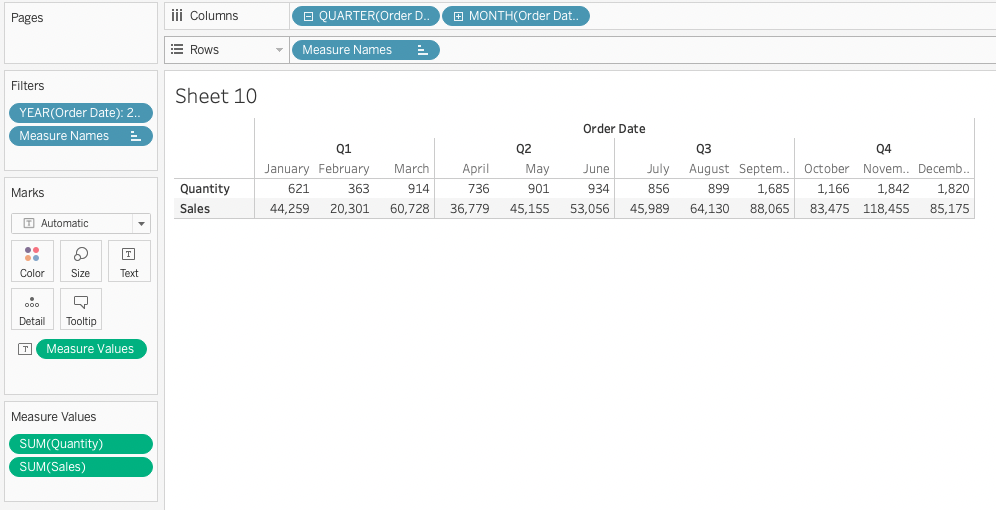Click the Columns shelf icon
This screenshot has width=996, height=510.
pyautogui.click(x=177, y=16)
